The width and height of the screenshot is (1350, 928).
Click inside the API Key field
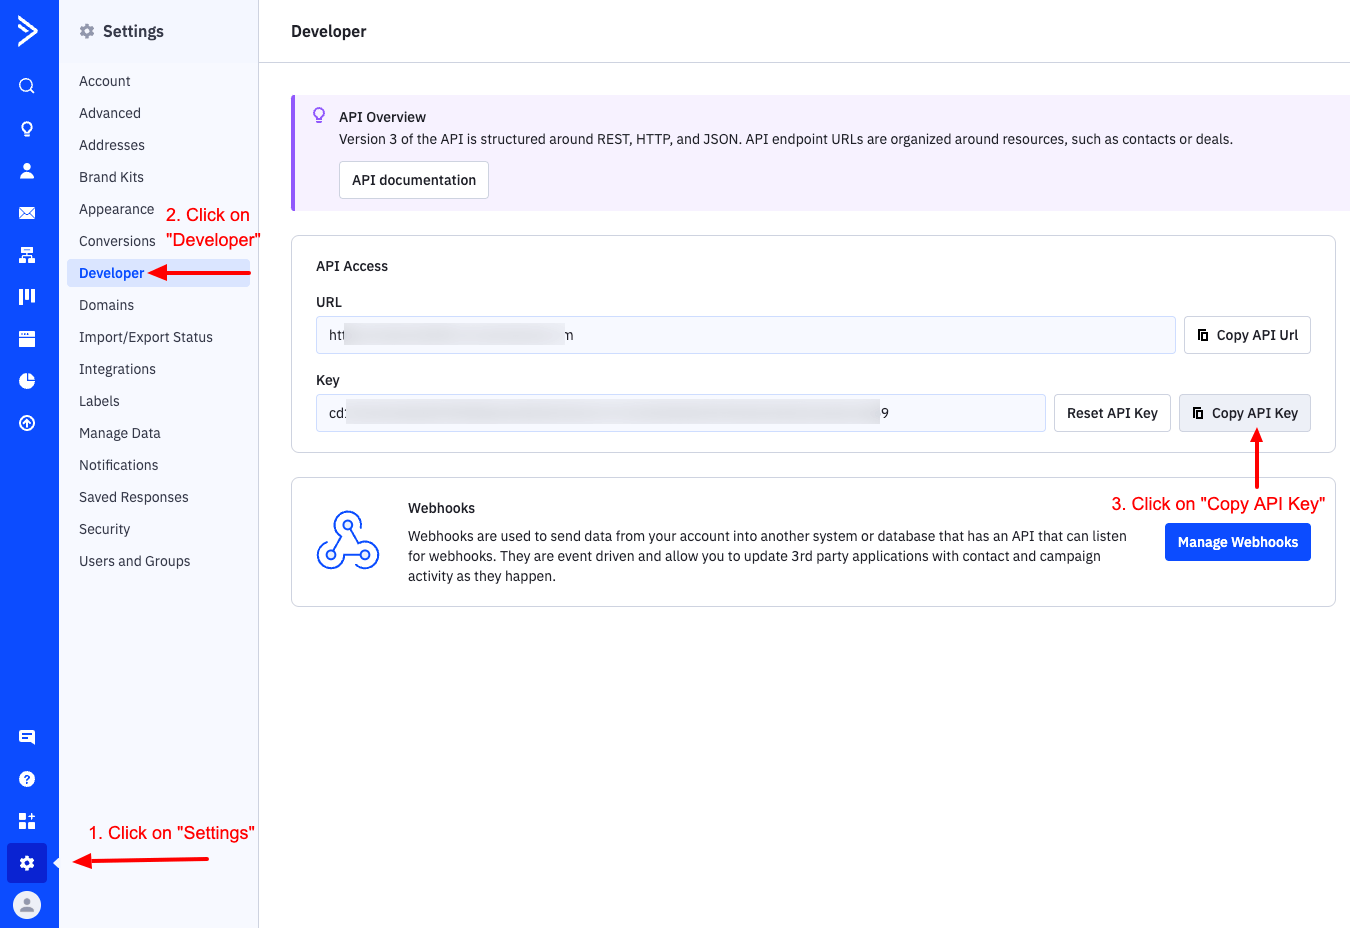[x=681, y=413]
